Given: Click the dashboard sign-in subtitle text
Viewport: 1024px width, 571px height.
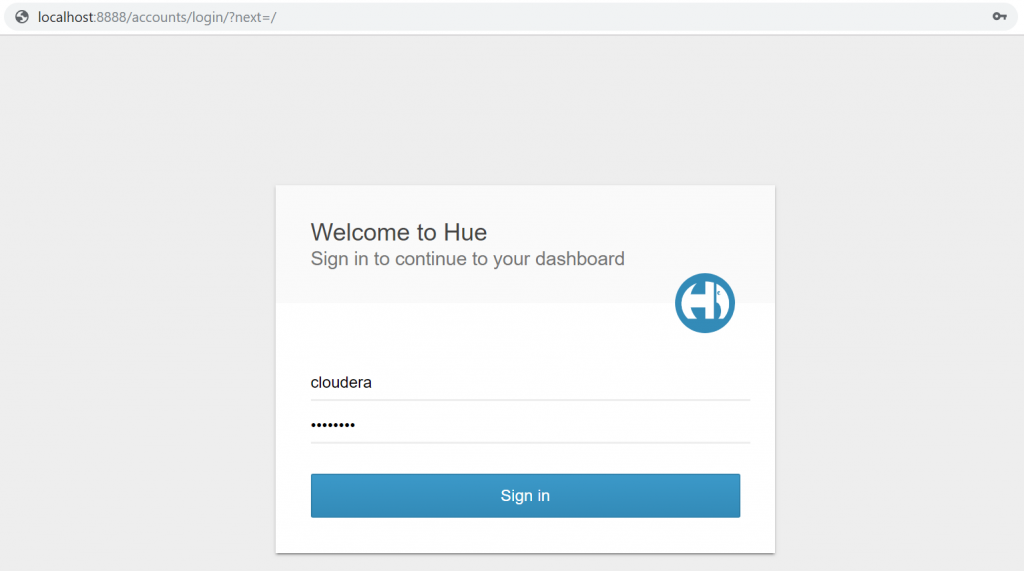Looking at the screenshot, I should point(468,259).
